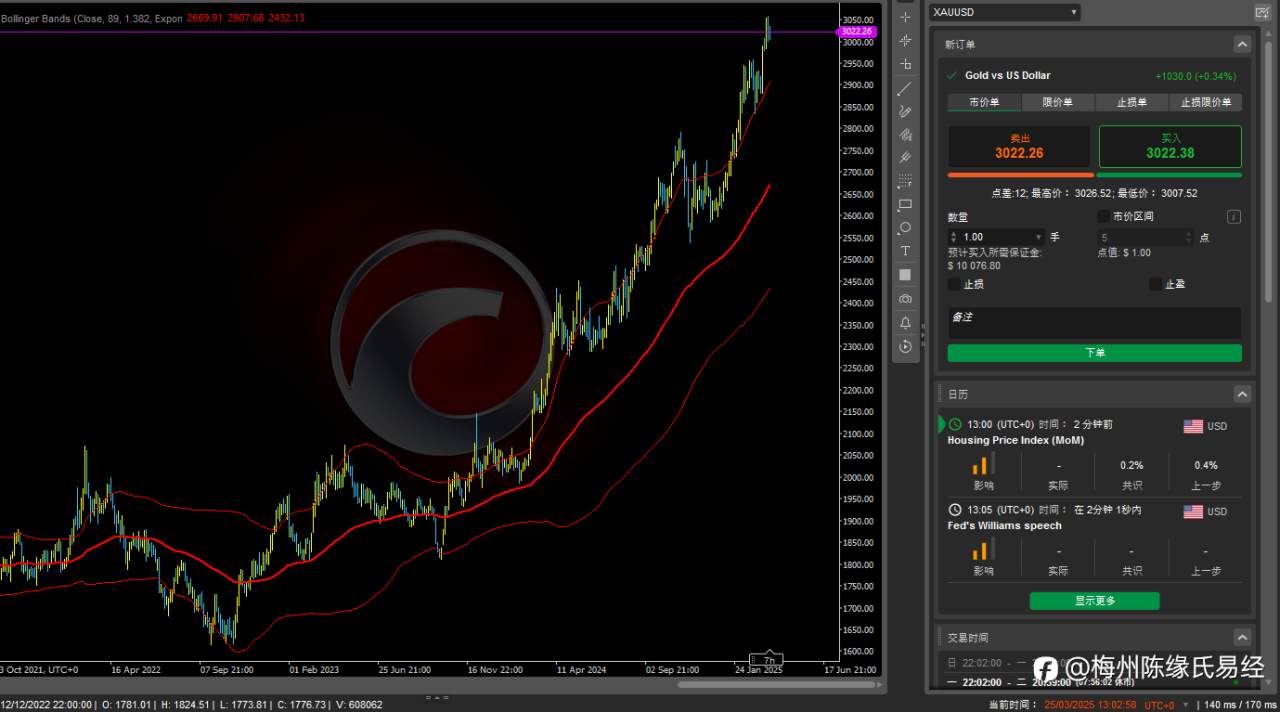Click the quantity stepper arrows left of 1.00
This screenshot has height=712, width=1280.
tap(954, 237)
